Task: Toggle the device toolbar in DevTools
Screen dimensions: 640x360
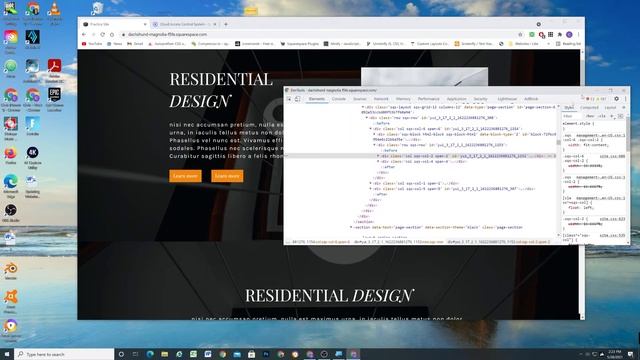Action: click(298, 99)
